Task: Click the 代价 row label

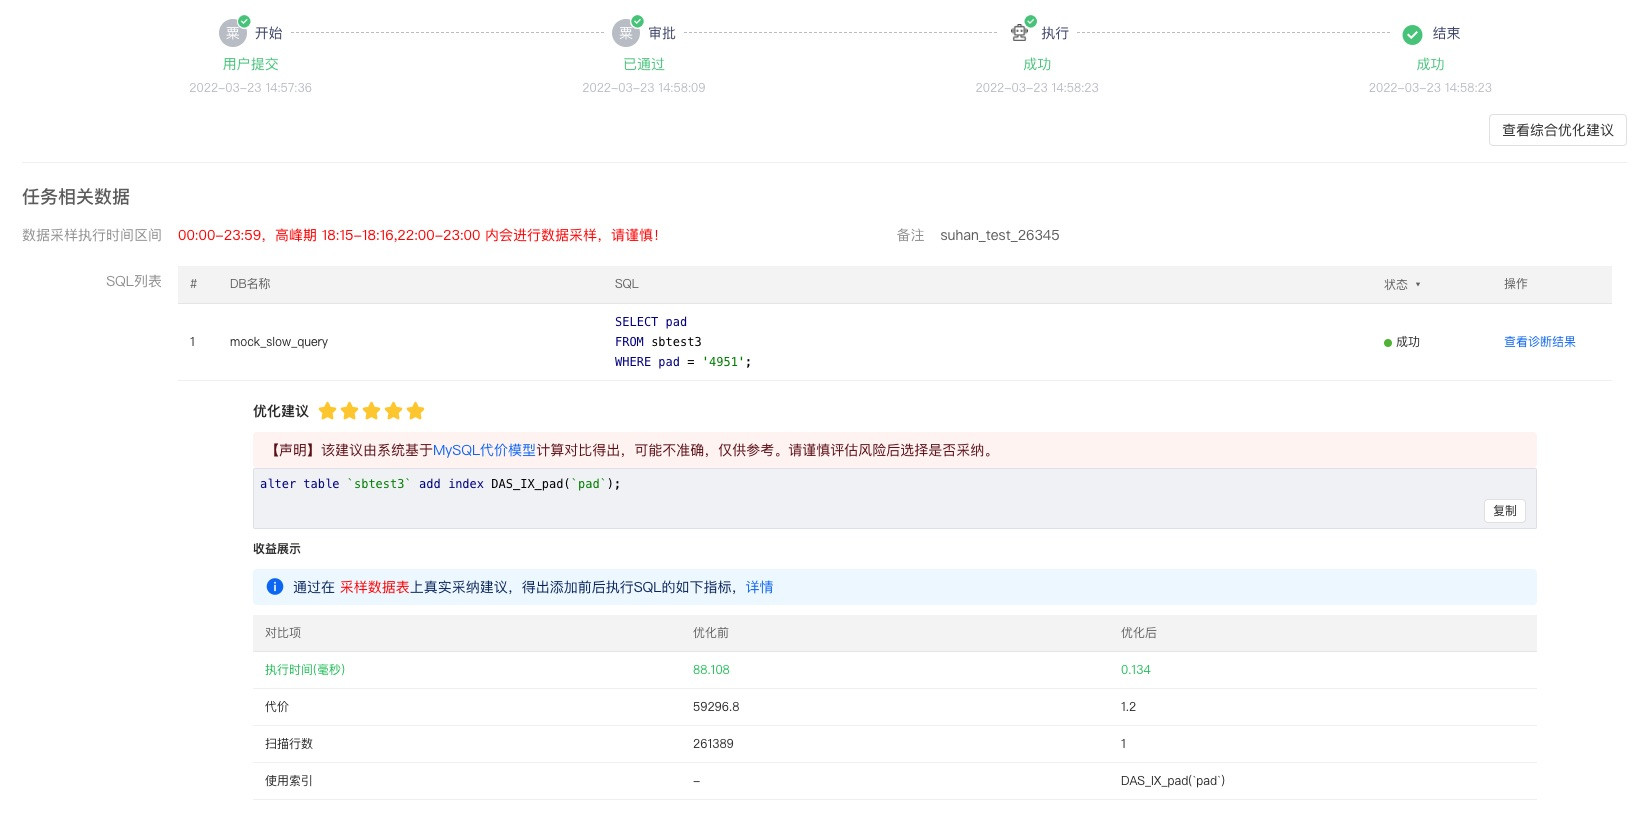Action: click(277, 707)
